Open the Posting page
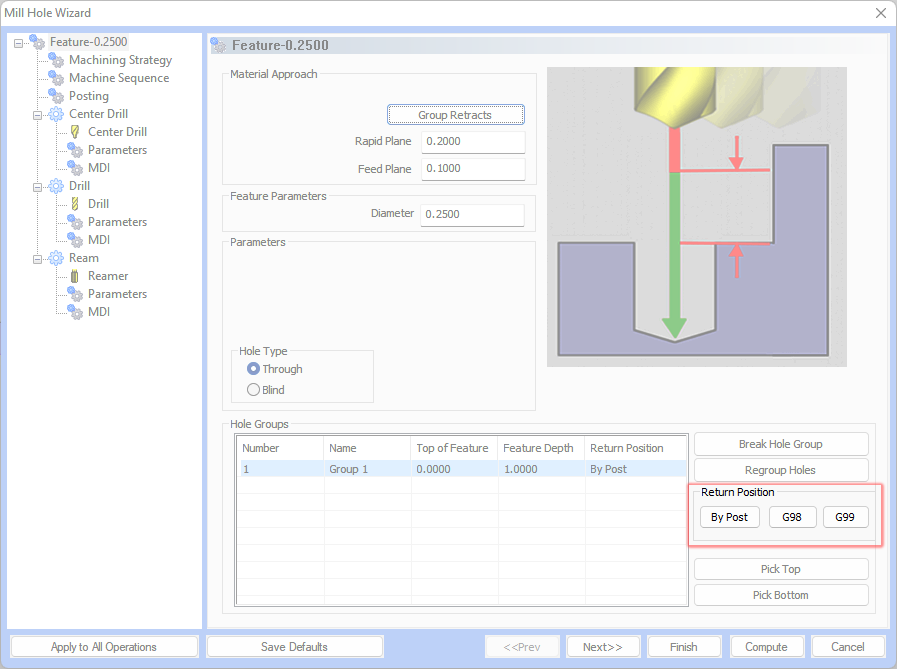The width and height of the screenshot is (897, 669). click(x=89, y=96)
